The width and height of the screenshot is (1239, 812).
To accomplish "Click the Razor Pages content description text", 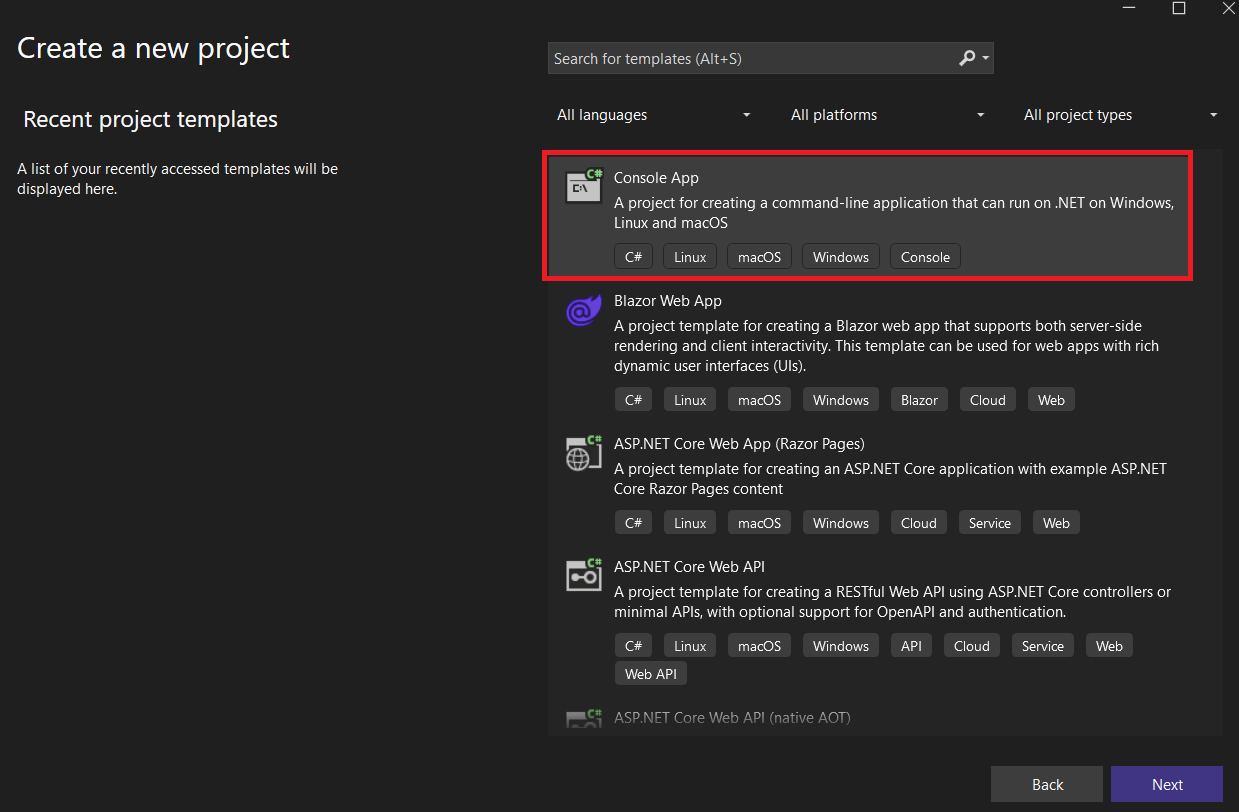I will click(890, 479).
